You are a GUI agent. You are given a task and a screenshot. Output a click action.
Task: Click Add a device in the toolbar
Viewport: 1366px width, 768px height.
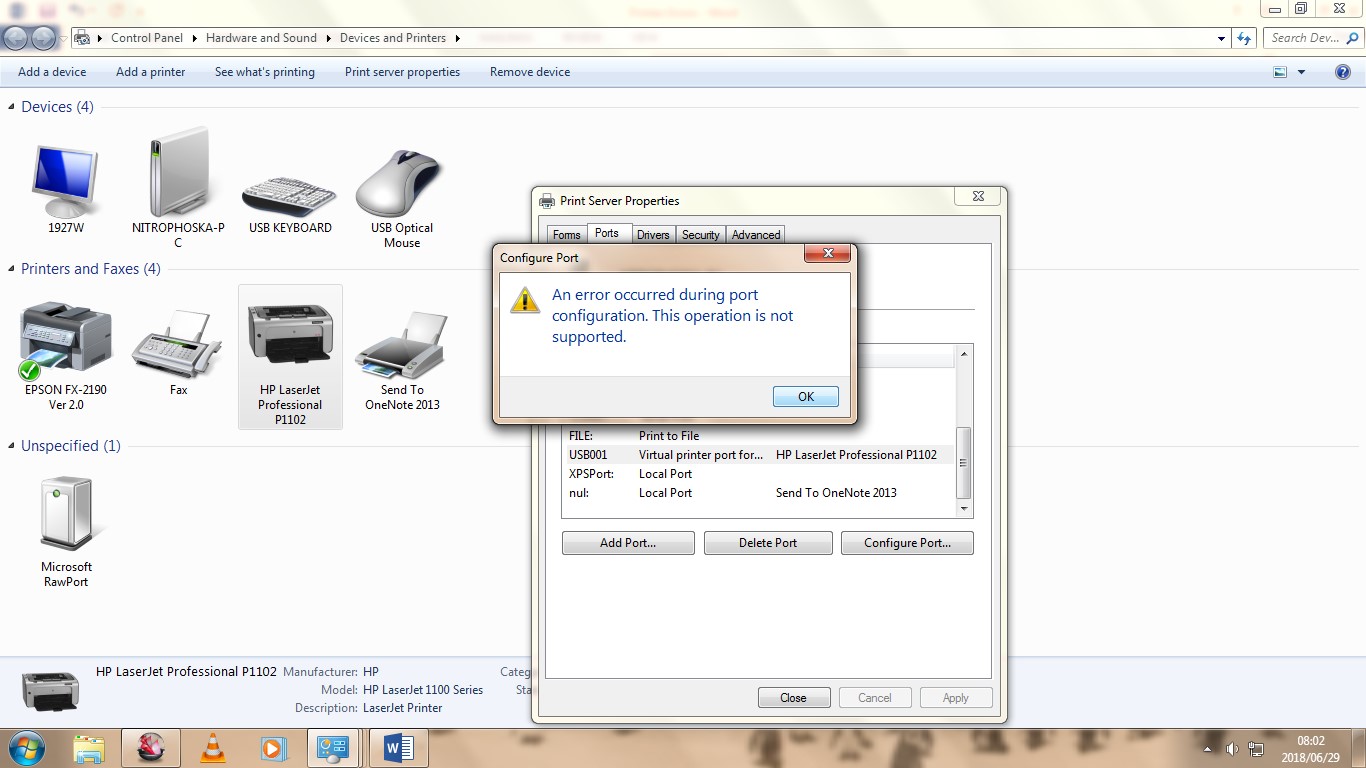(x=52, y=72)
